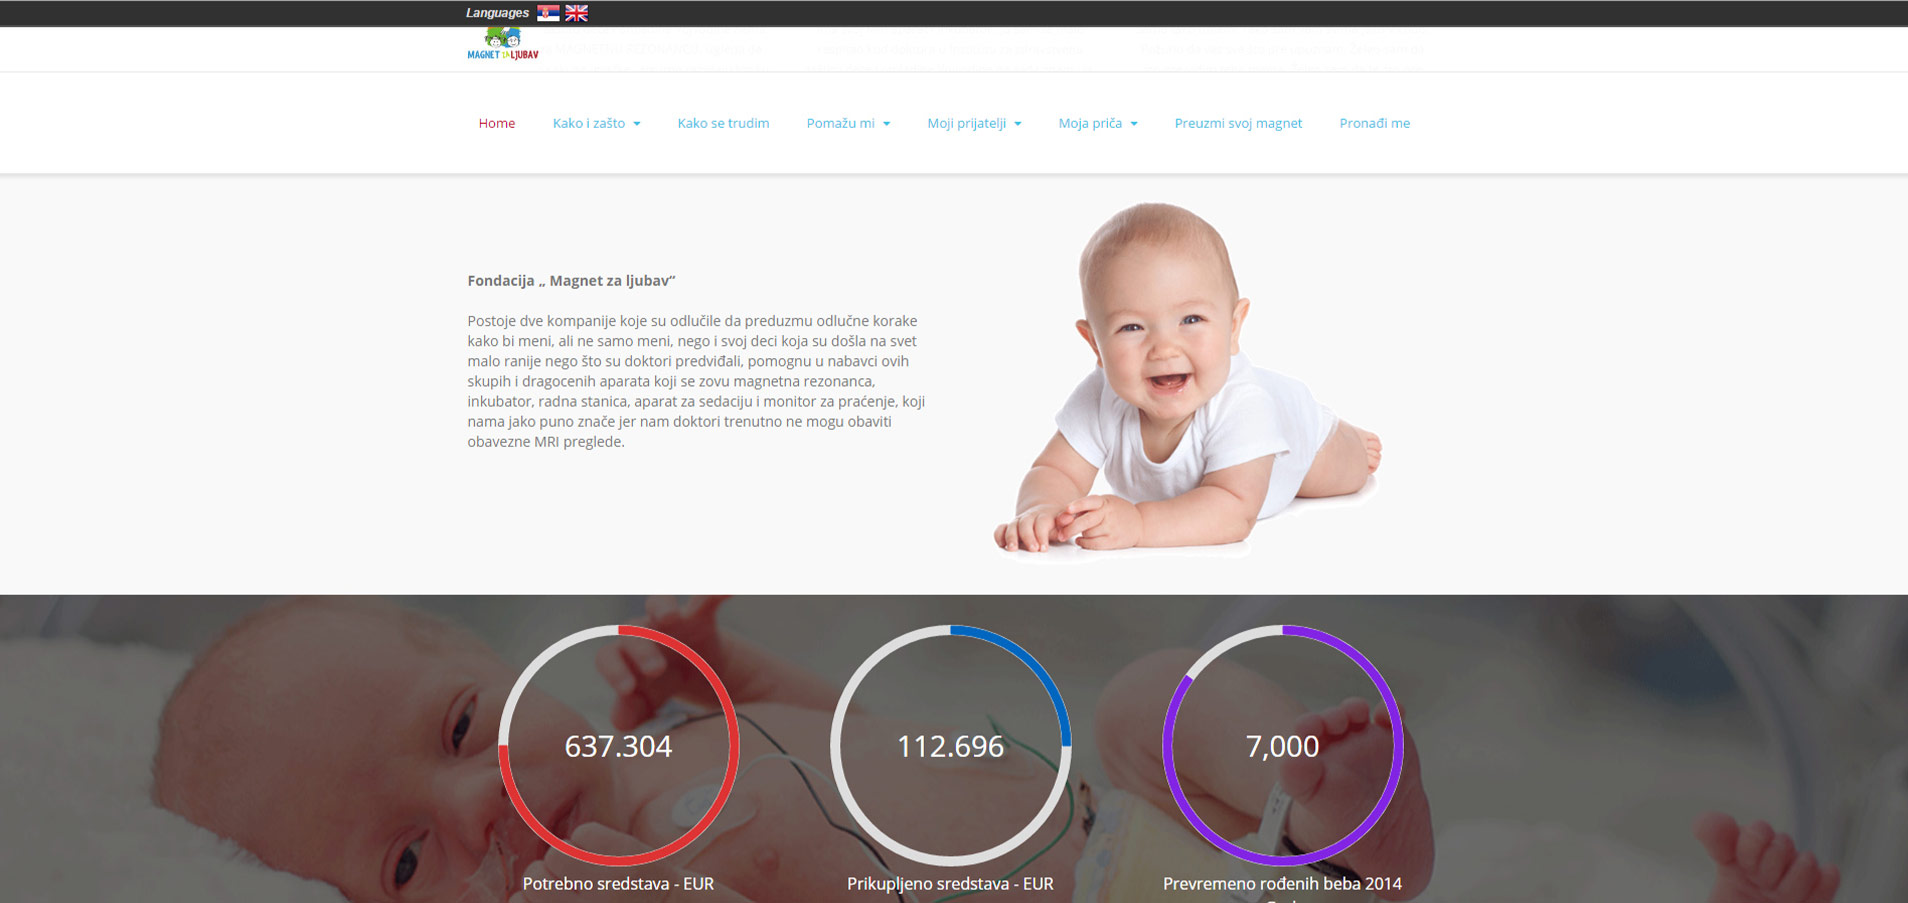1908x903 pixels.
Task: Open the Home menu item
Action: (497, 123)
